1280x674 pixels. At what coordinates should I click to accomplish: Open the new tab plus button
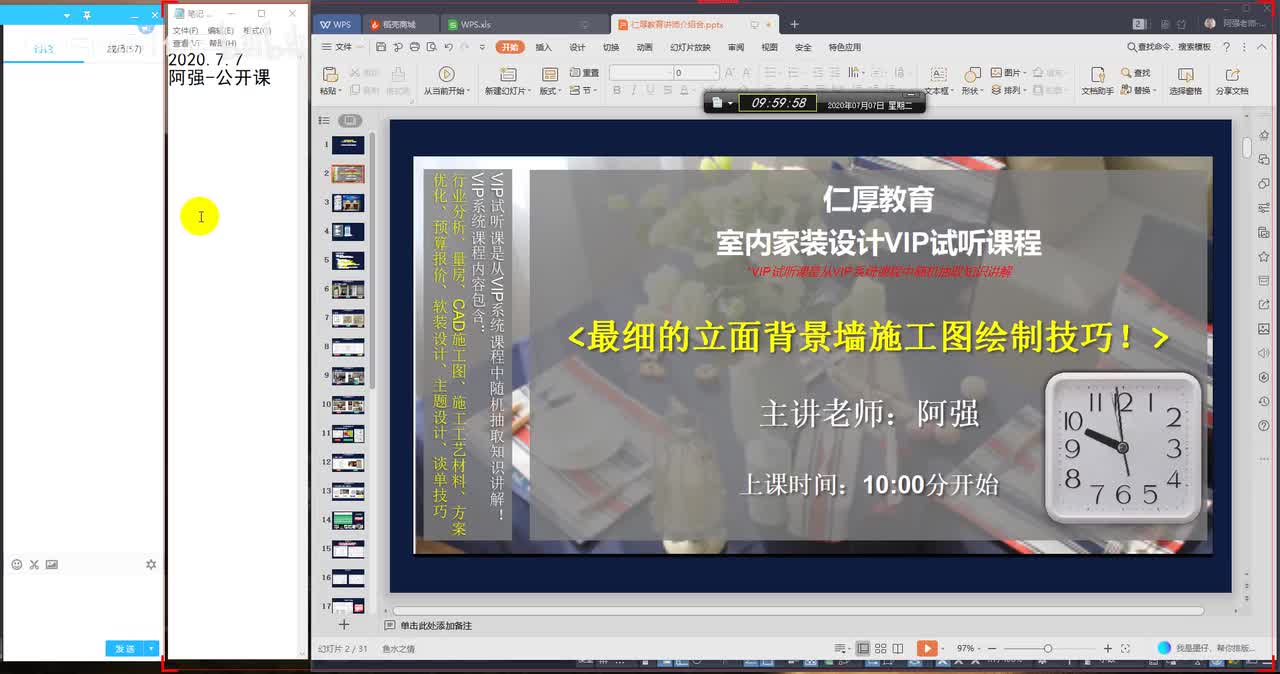coord(795,24)
